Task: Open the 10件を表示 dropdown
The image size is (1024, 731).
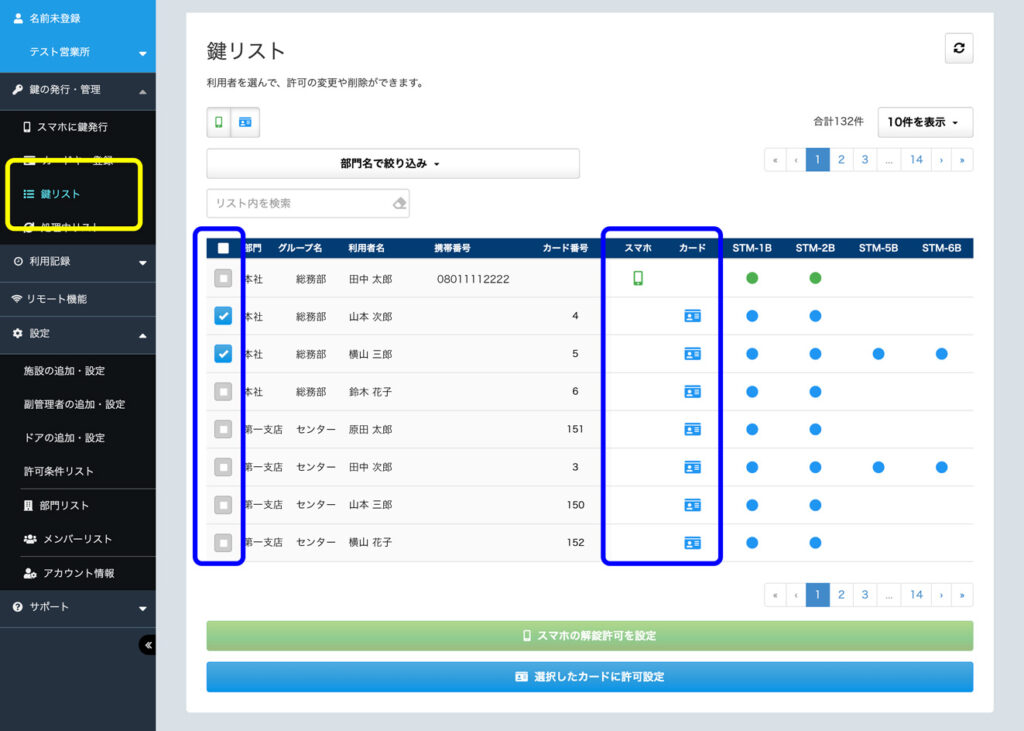Action: (x=924, y=122)
